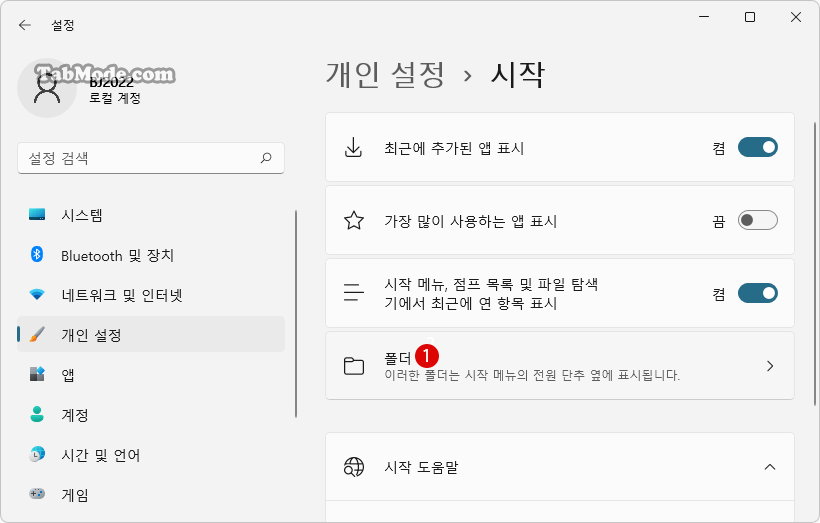Turn off 최근에 추가된 앱 표시 toggle
The image size is (820, 523).
click(758, 147)
